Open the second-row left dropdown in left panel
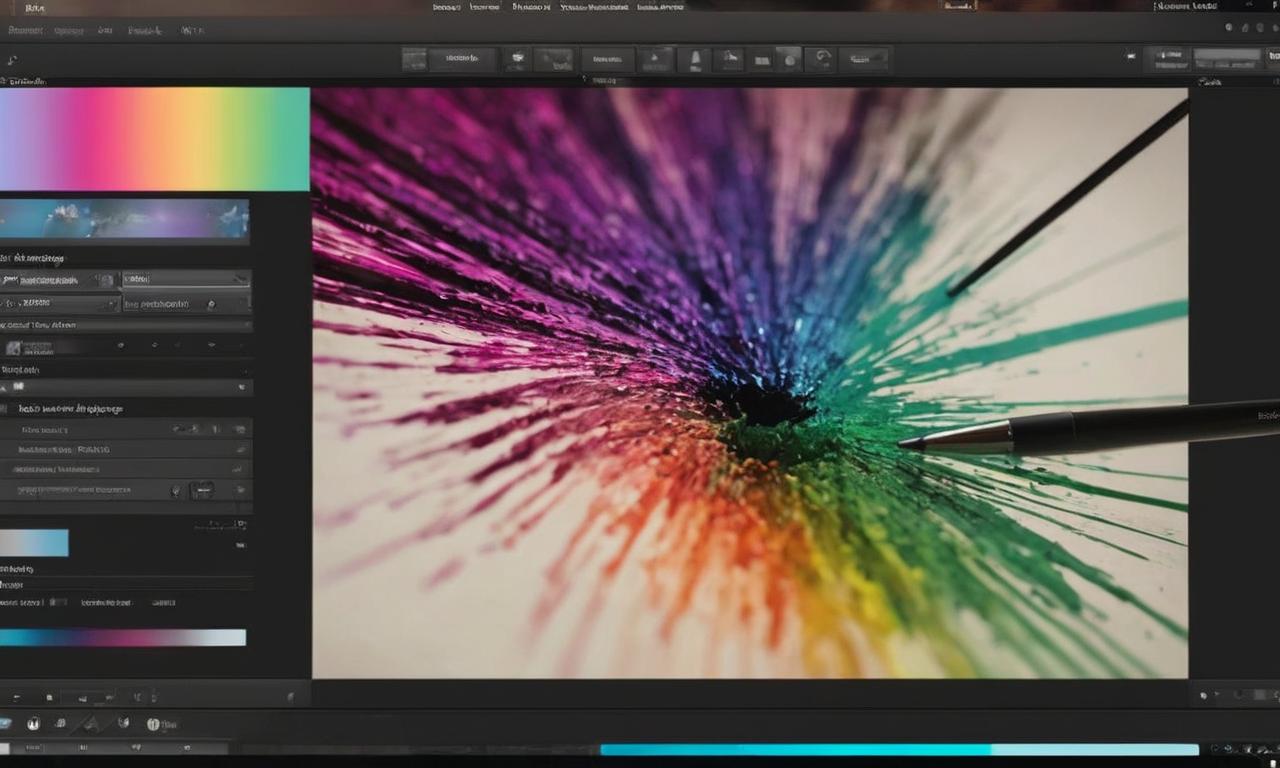1280x768 pixels. (x=60, y=303)
